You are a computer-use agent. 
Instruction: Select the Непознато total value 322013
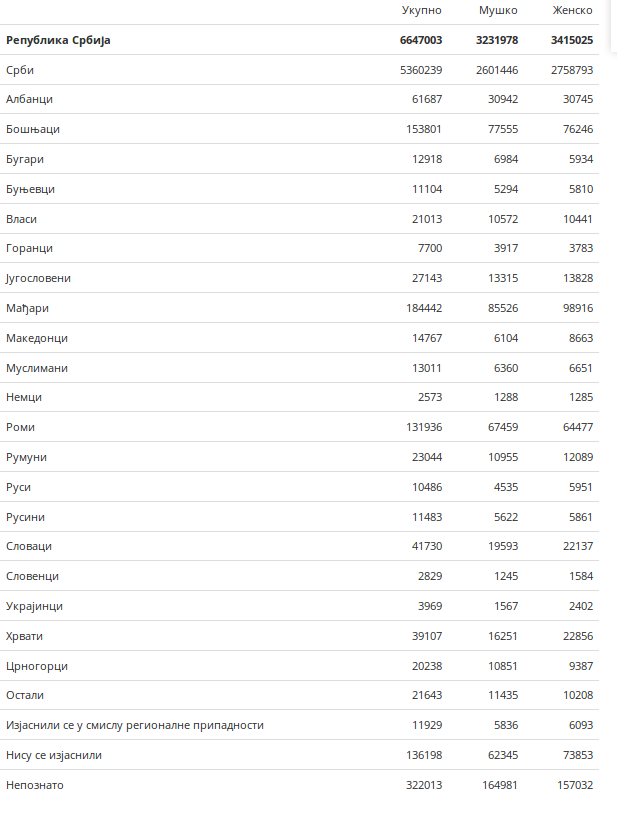421,785
